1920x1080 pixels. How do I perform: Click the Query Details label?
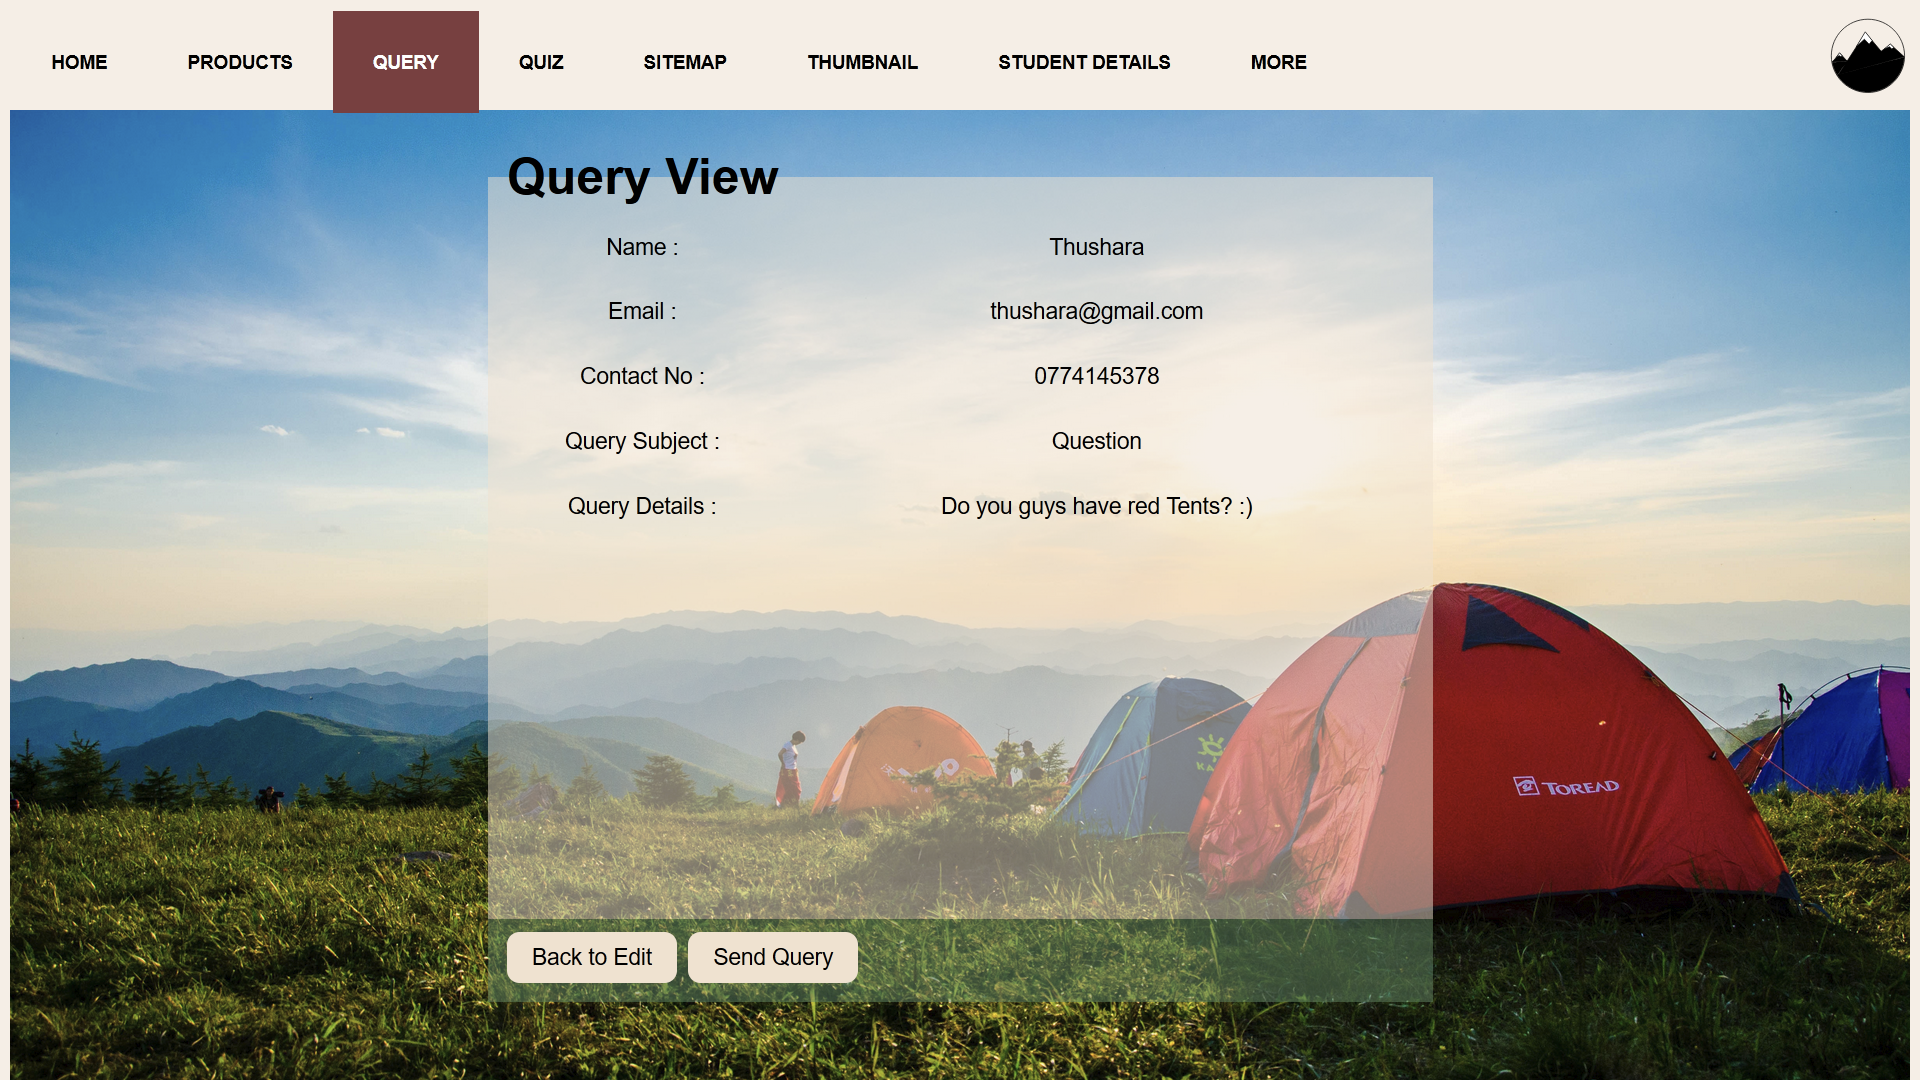(x=642, y=506)
